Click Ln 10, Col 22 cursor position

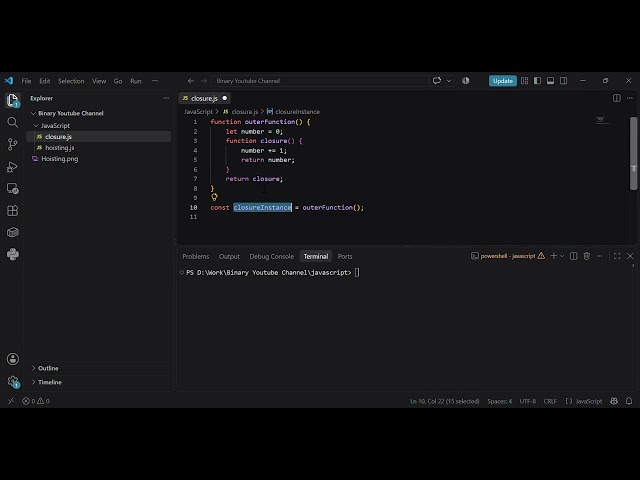[x=444, y=401]
